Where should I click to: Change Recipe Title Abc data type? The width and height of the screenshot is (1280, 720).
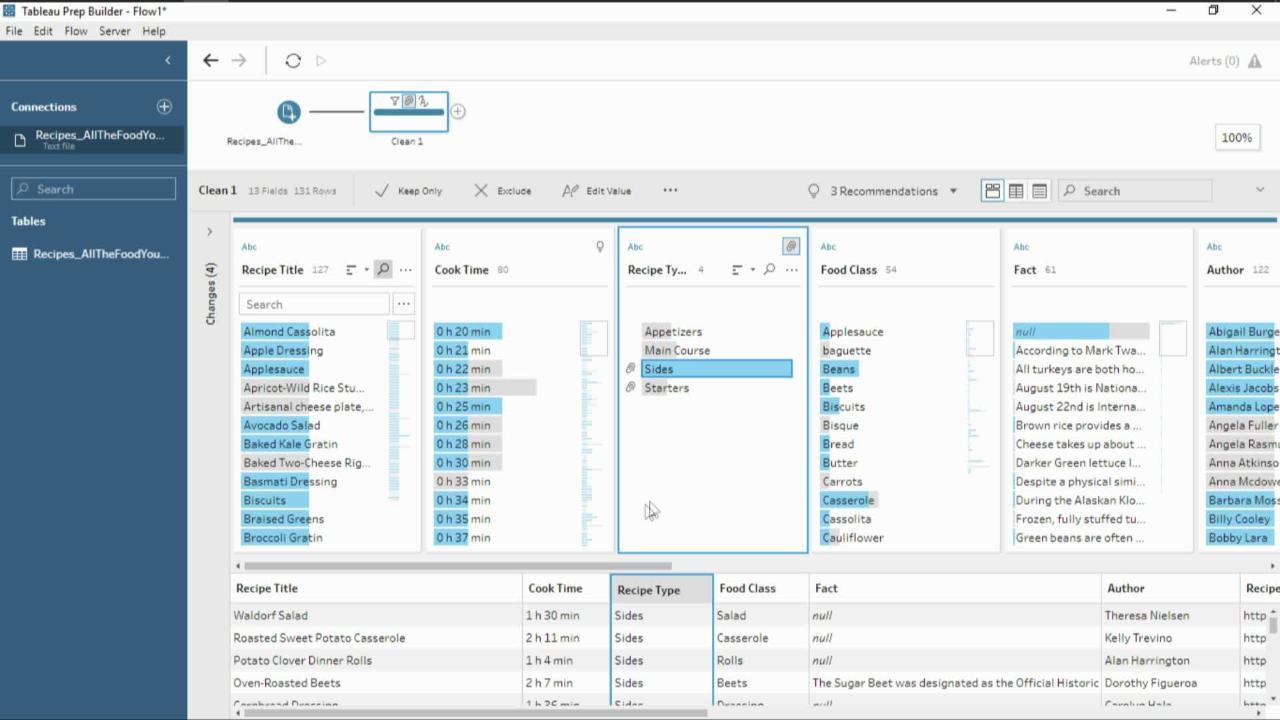pos(249,247)
